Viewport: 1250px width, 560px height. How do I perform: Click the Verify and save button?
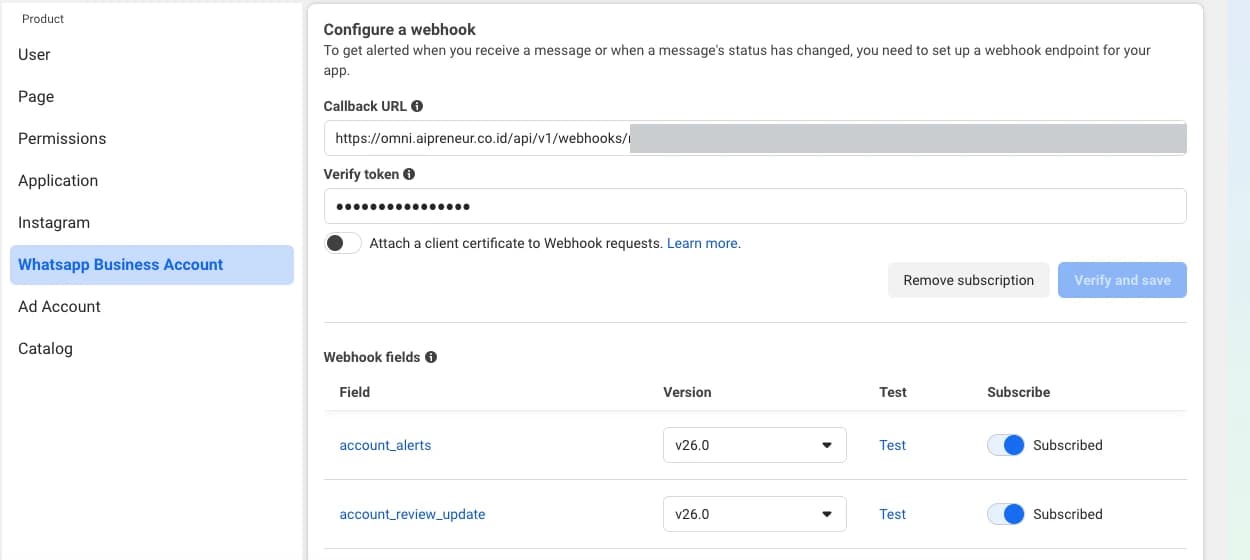[1122, 280]
